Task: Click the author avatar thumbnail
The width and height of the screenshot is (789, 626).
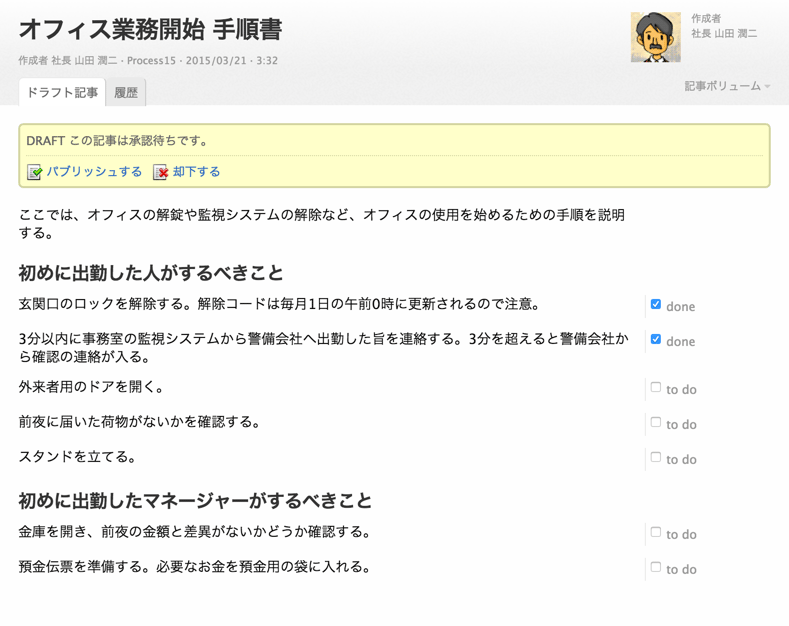Action: [x=656, y=37]
